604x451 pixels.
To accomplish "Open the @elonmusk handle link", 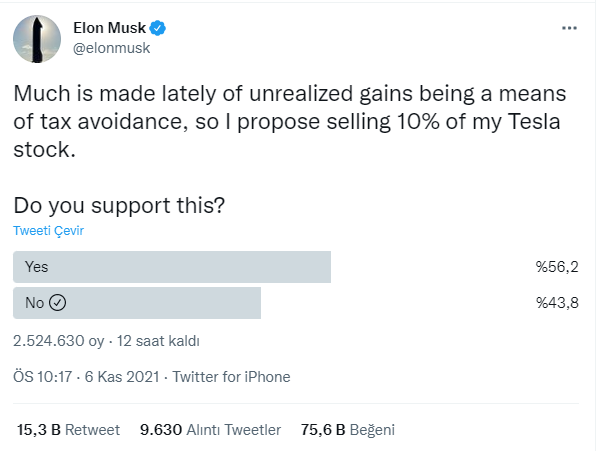I will tap(111, 48).
